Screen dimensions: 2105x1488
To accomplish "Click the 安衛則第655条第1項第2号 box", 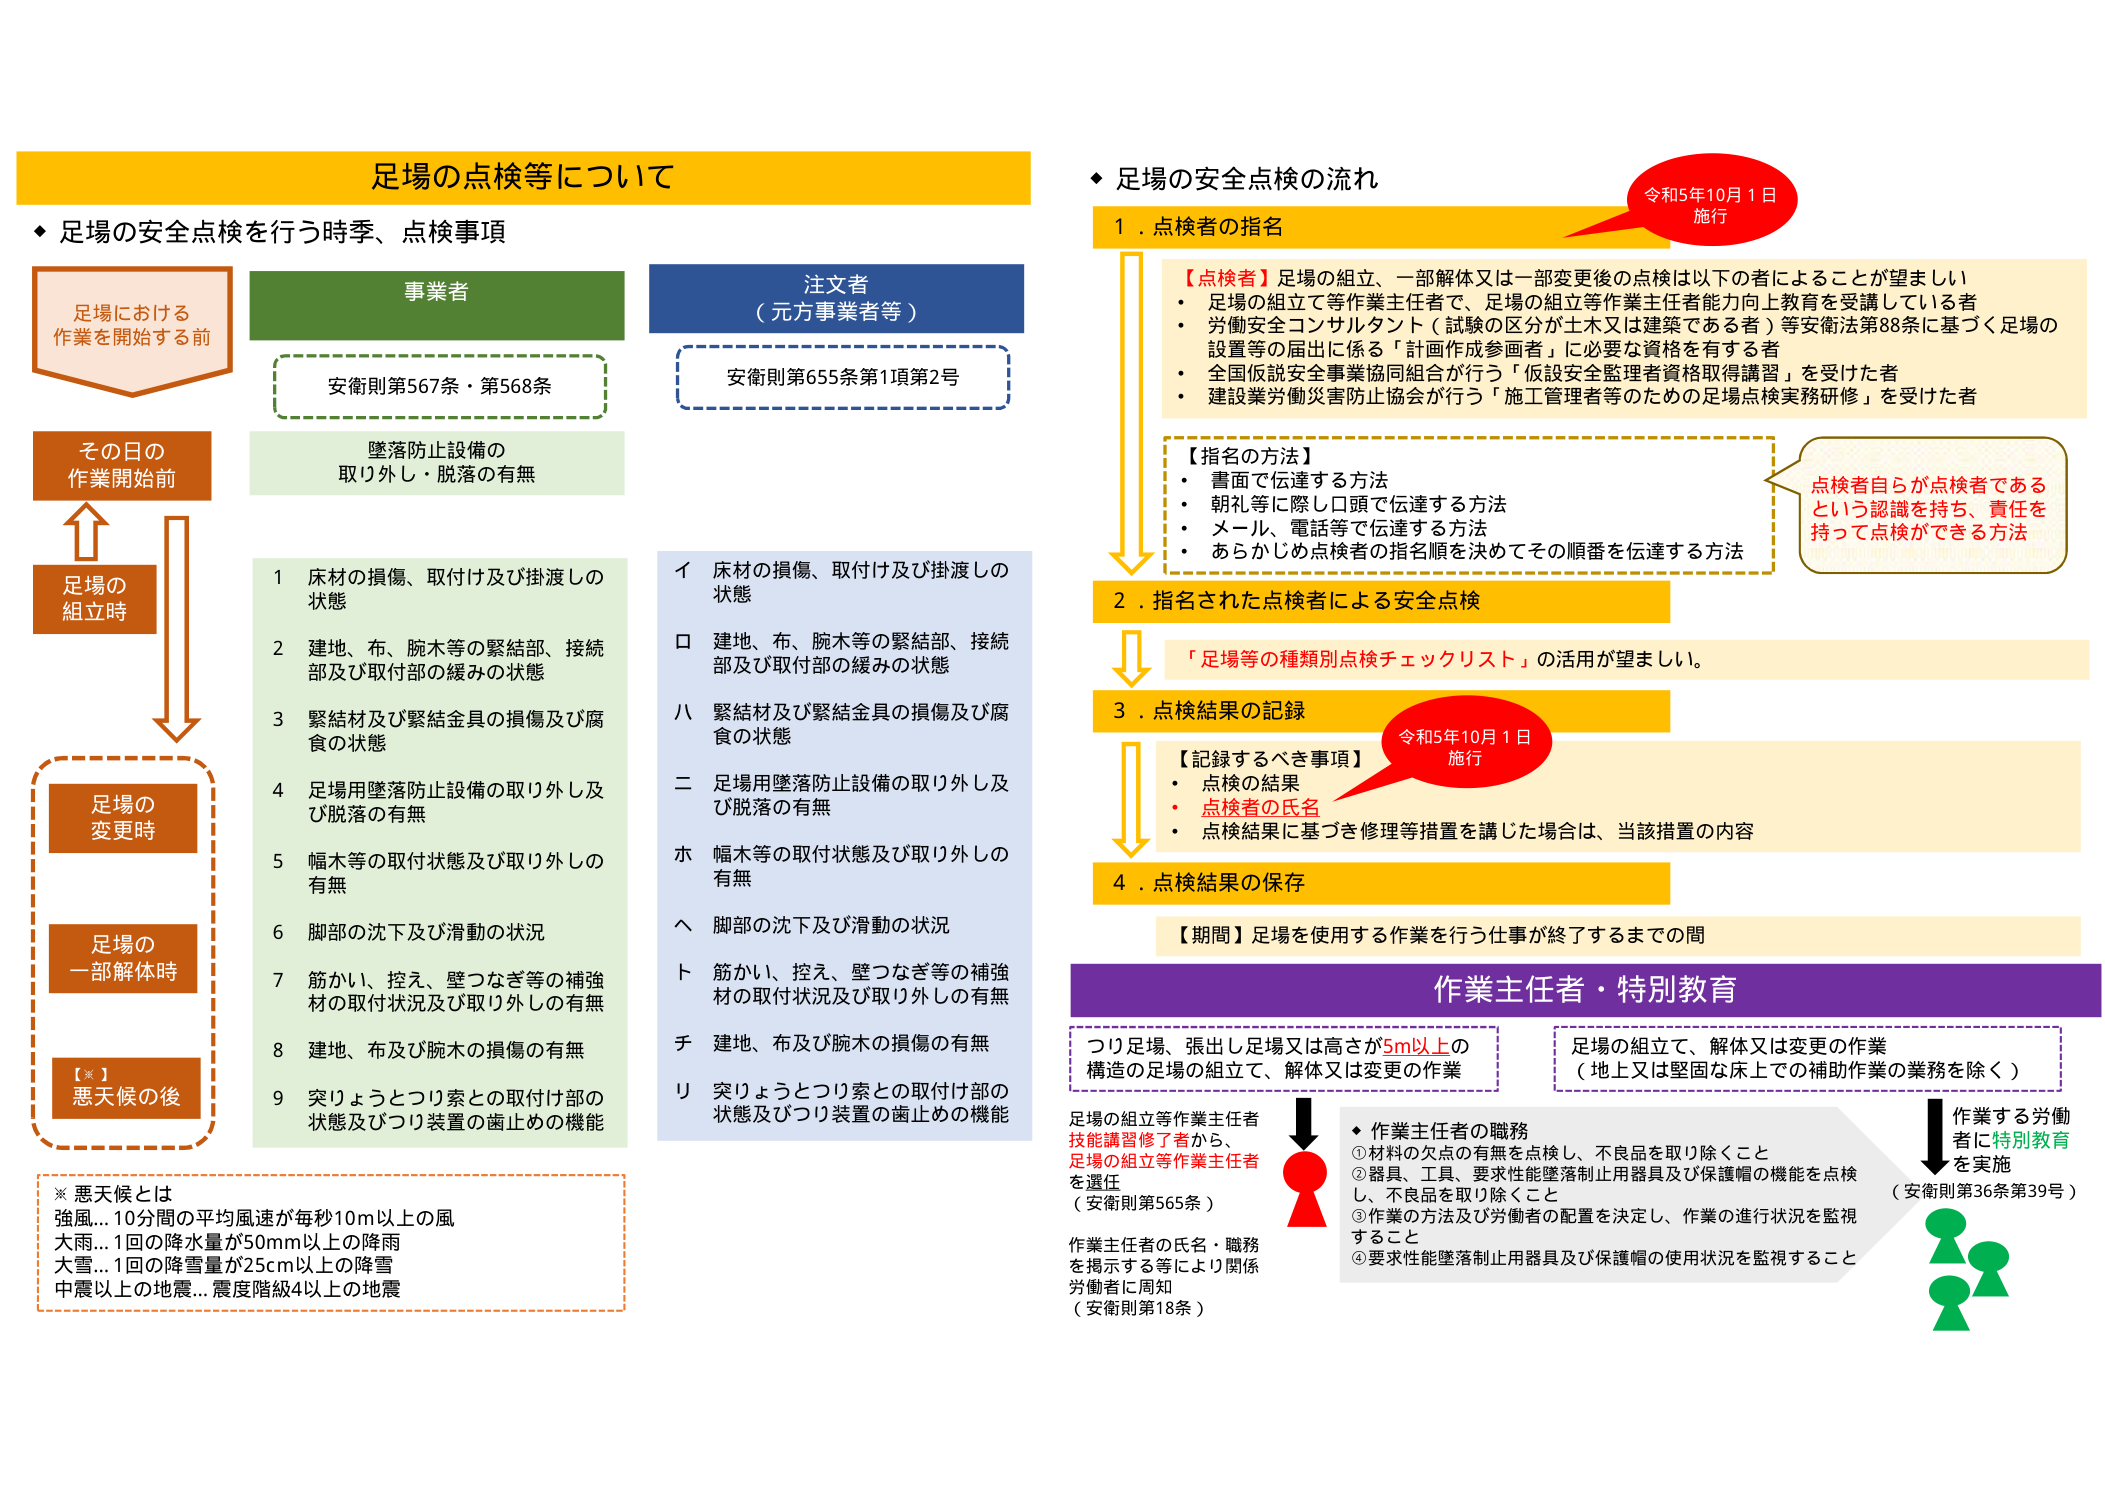I will pyautogui.click(x=843, y=377).
